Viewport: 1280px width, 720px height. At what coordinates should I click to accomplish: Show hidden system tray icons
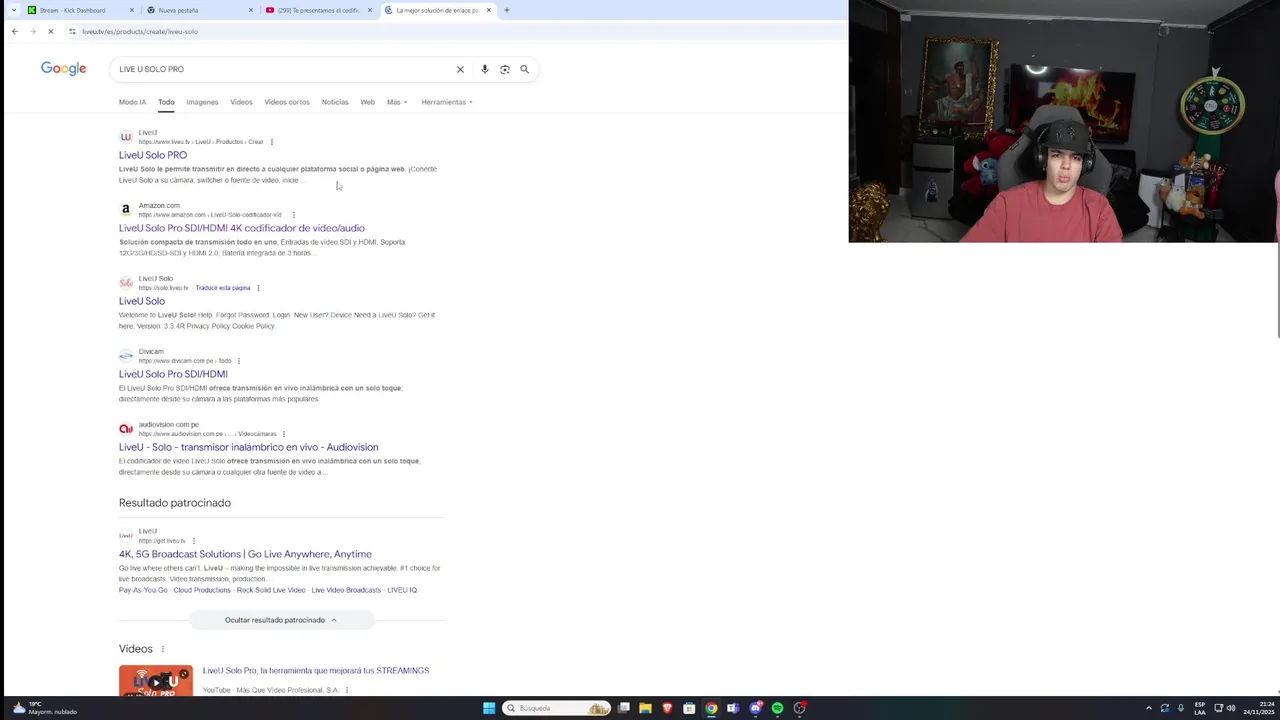tap(1148, 708)
